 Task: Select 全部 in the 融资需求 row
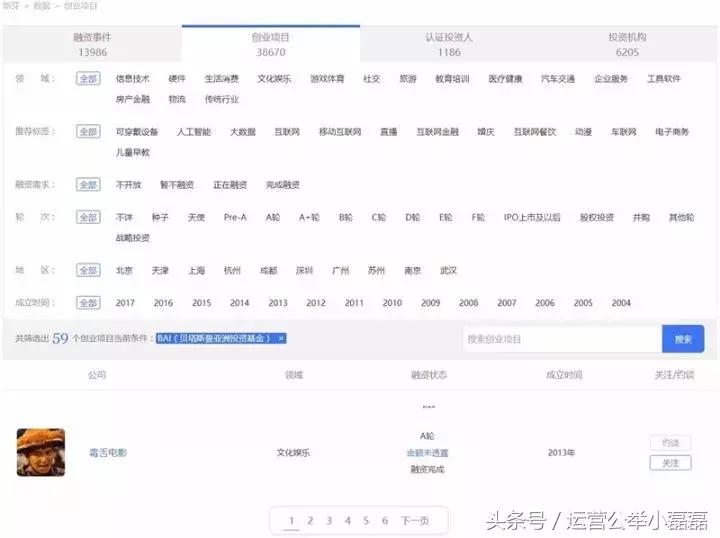click(88, 185)
